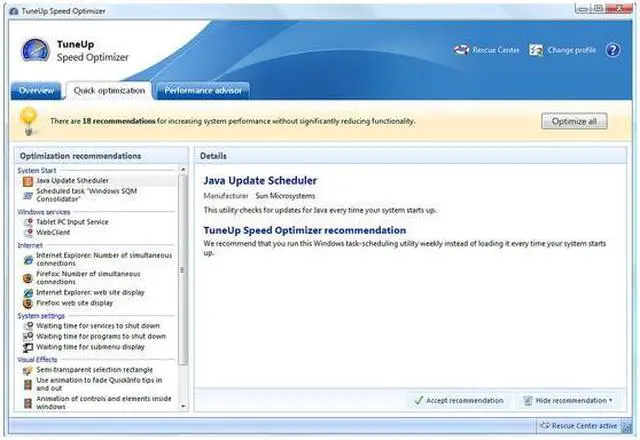The height and width of the screenshot is (440, 640).
Task: Click the Tablet PC Input Service icon
Action: [28, 222]
